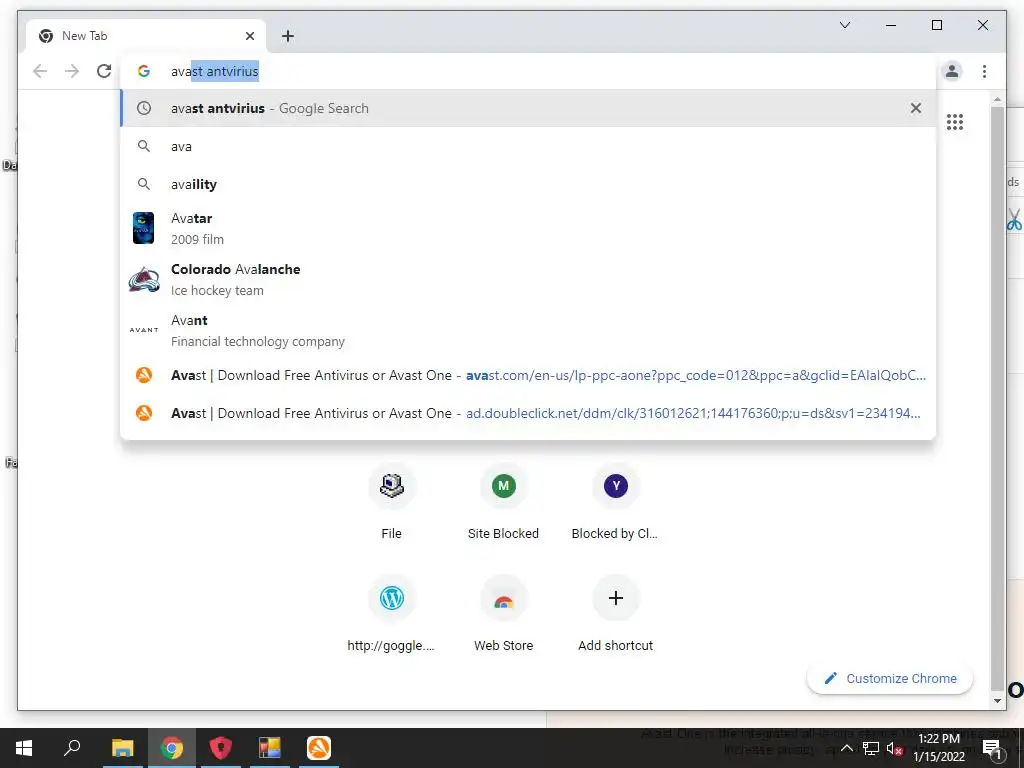Remove the avast antvirius history suggestion
Image resolution: width=1024 pixels, height=768 pixels.
pos(916,108)
